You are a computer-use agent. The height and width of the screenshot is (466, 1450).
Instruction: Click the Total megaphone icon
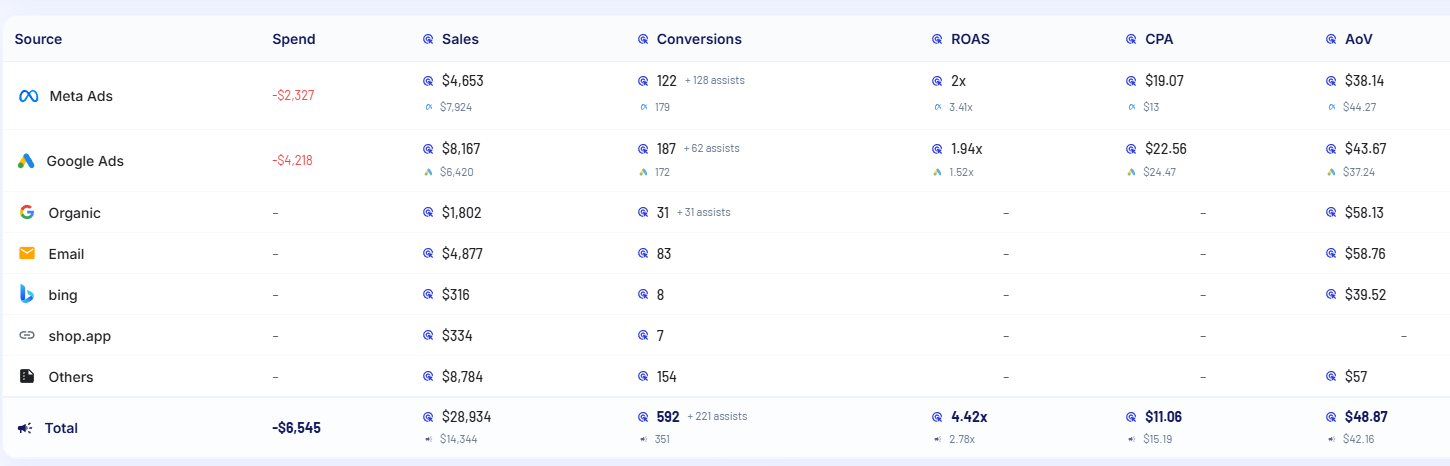point(25,428)
